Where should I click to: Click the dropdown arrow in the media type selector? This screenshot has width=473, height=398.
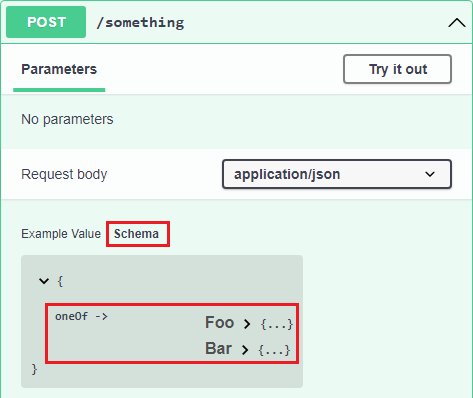tap(430, 174)
